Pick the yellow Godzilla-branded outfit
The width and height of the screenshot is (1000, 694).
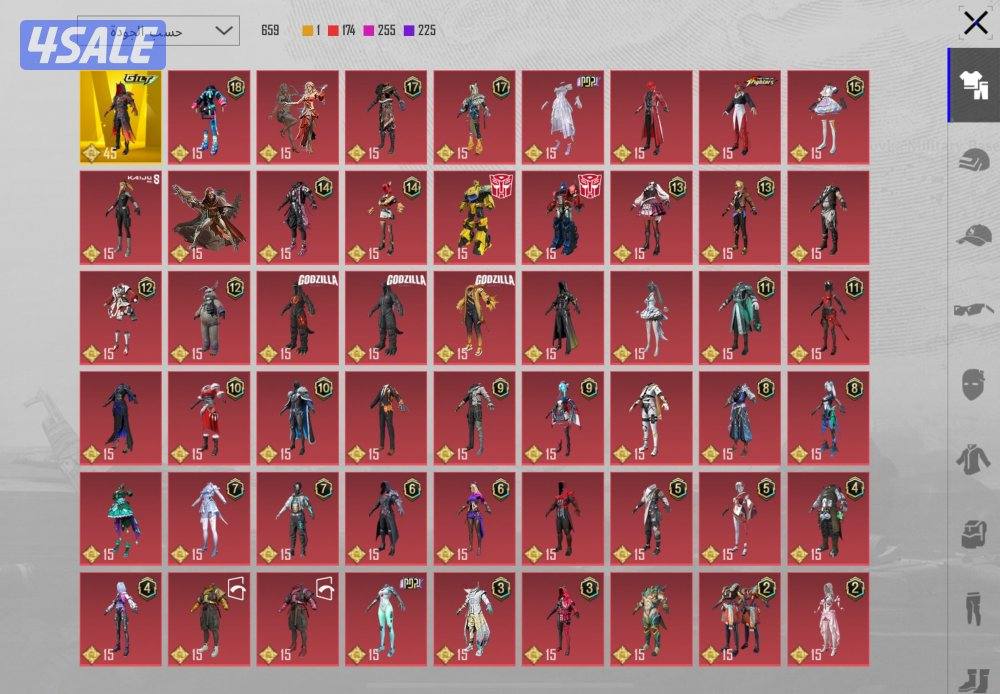(475, 317)
